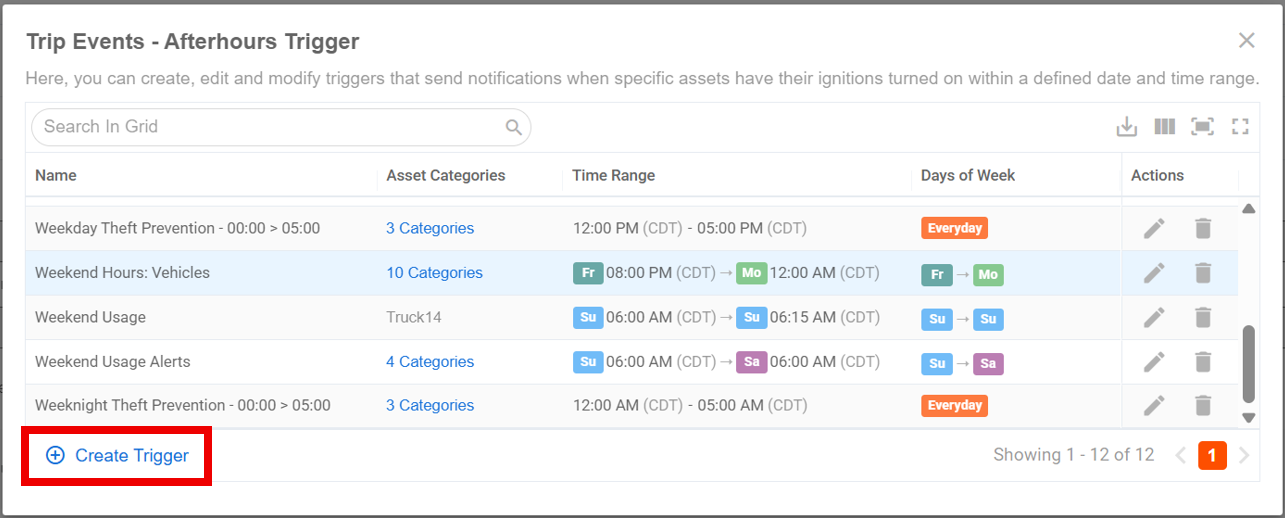Viewport: 1285px width, 518px height.
Task: Delete the Weeknight Theft Prevention trigger
Action: [1203, 405]
